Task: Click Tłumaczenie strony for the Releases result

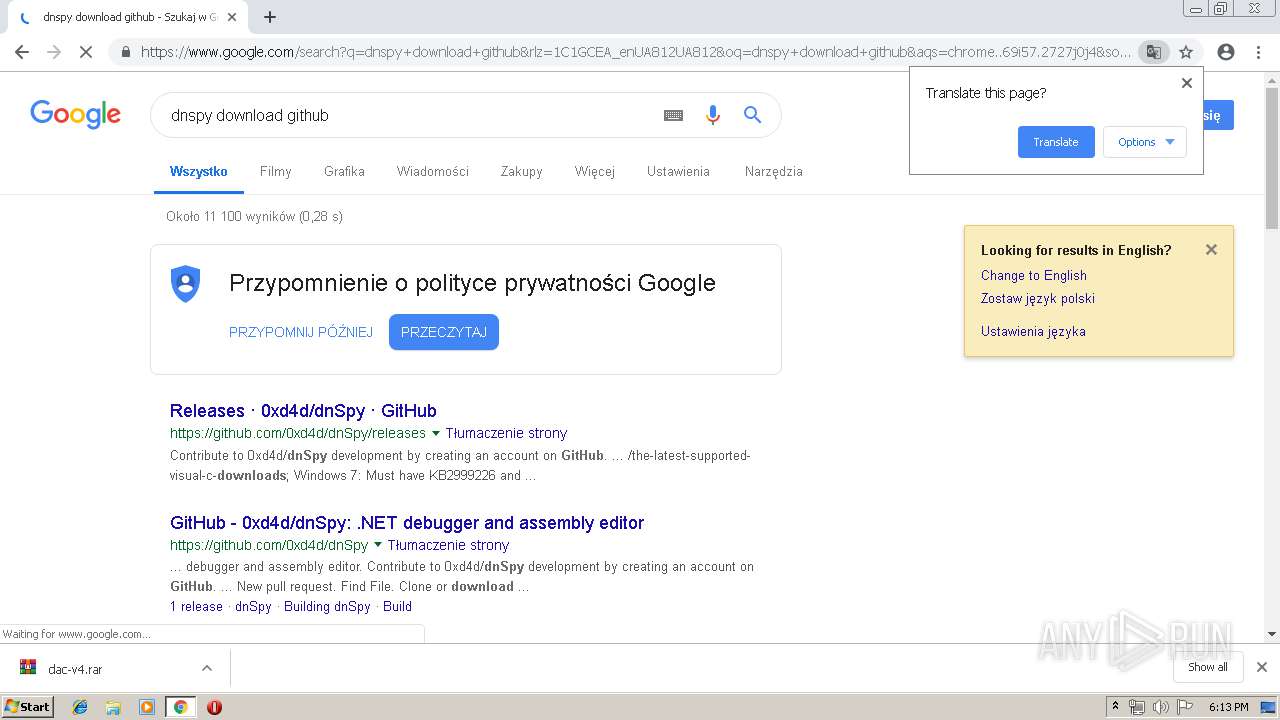Action: tap(506, 433)
